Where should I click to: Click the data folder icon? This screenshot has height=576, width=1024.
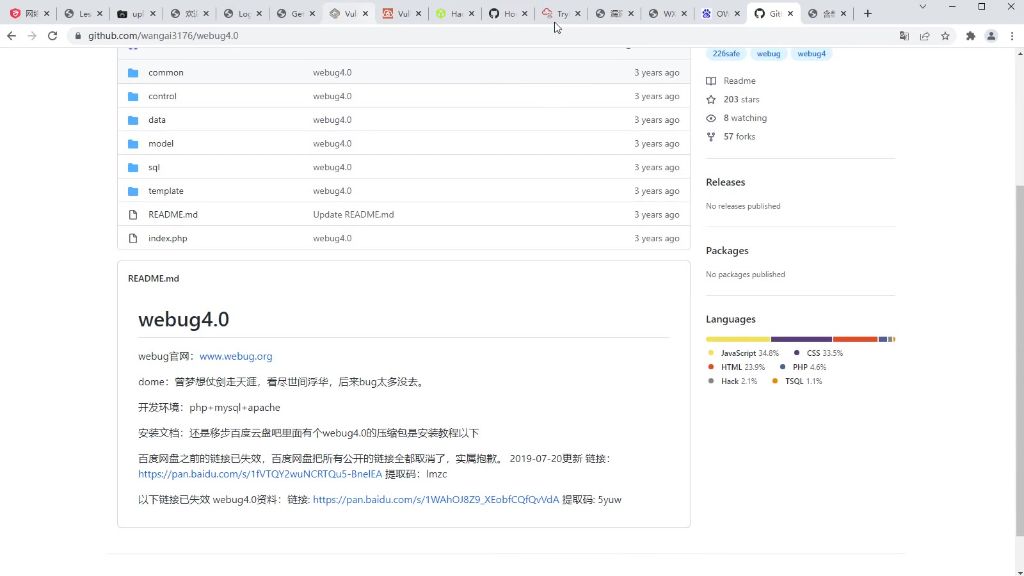click(x=133, y=120)
